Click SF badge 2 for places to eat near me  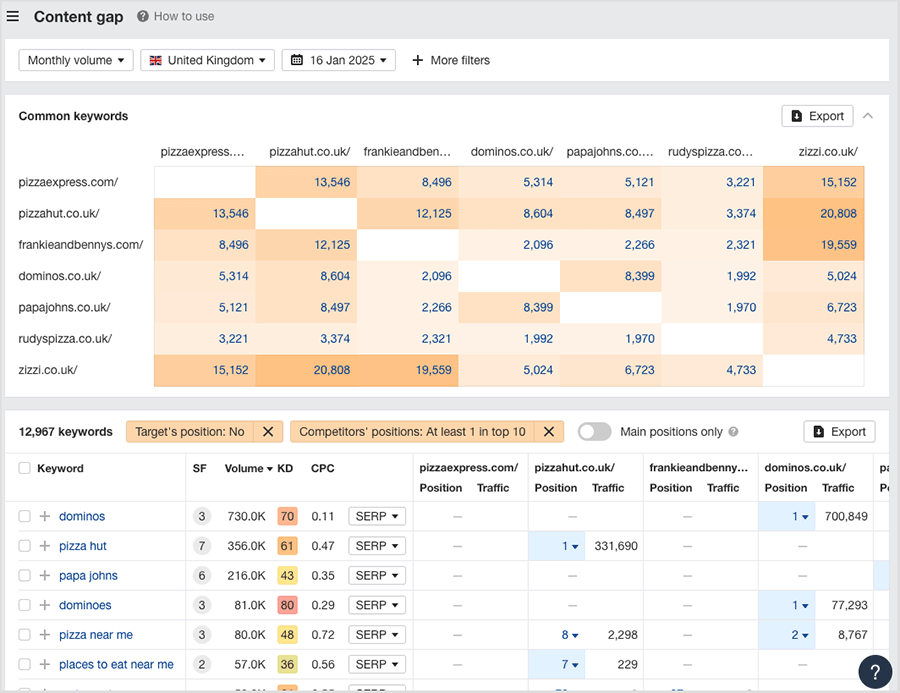[x=201, y=664]
